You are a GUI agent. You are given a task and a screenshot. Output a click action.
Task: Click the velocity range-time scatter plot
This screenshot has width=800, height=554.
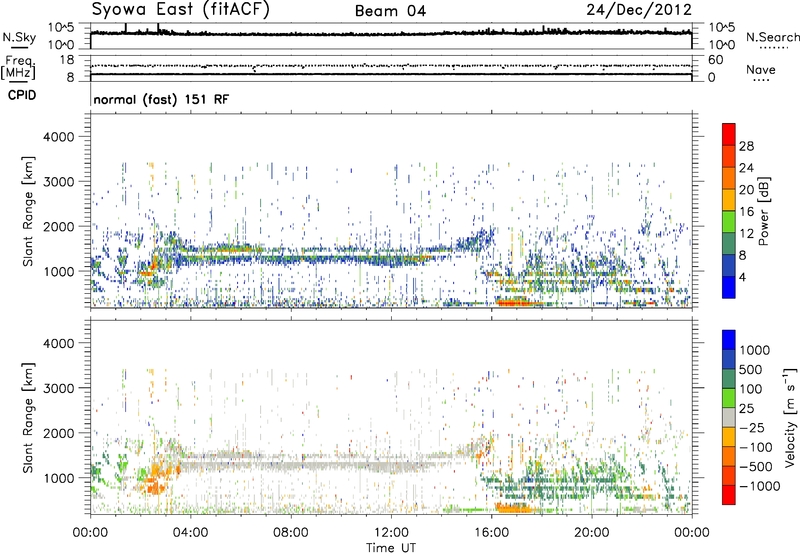pyautogui.click(x=391, y=417)
